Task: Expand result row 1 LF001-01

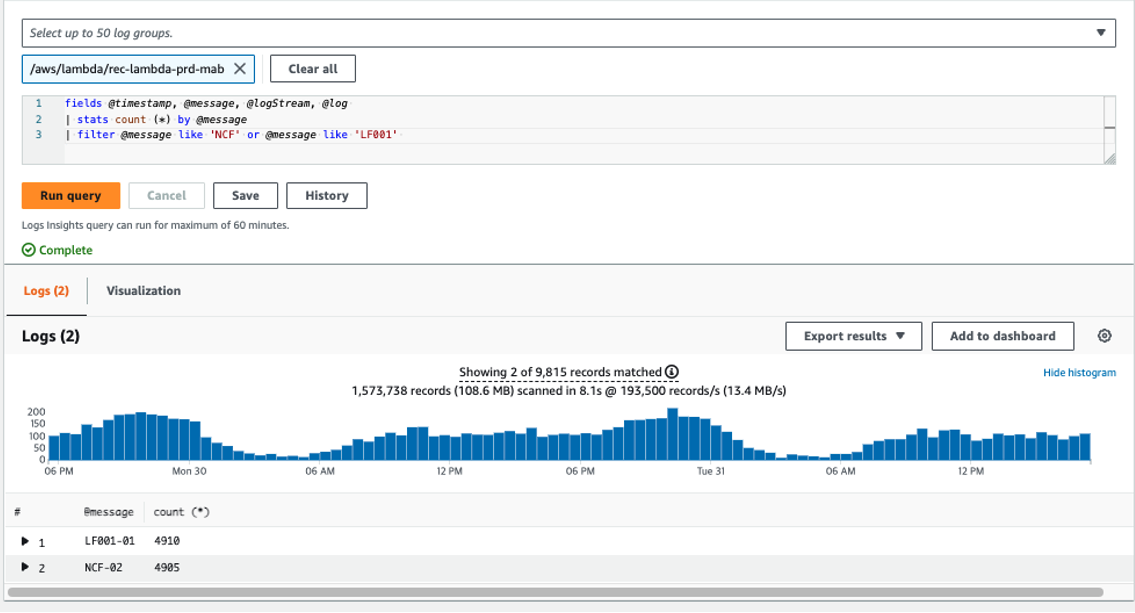Action: [25, 541]
